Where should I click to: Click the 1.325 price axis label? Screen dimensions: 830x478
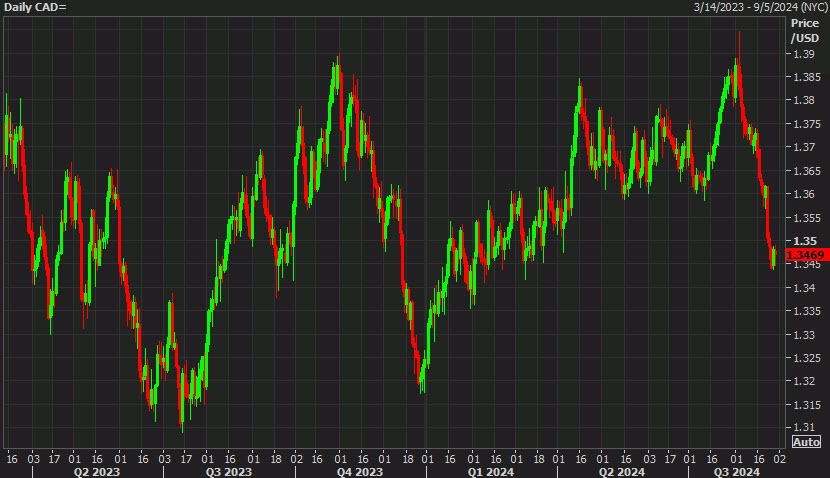[807, 358]
